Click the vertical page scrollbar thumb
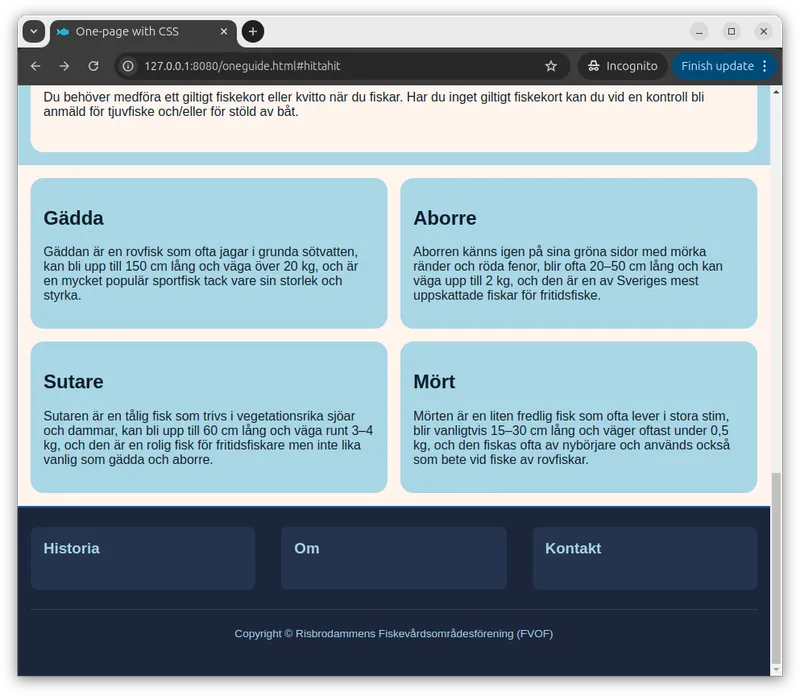The width and height of the screenshot is (800, 696). click(776, 570)
